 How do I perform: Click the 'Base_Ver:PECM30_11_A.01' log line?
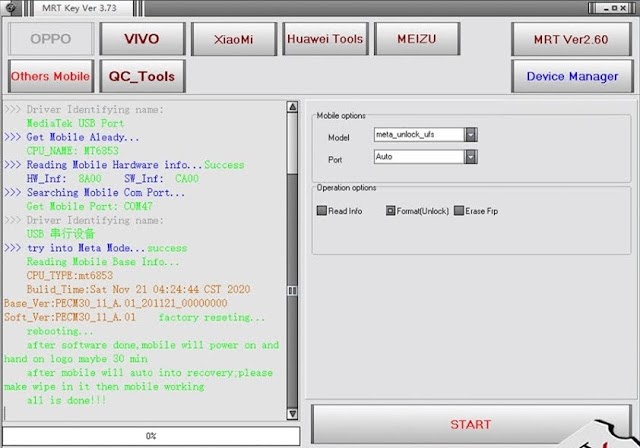[116, 303]
